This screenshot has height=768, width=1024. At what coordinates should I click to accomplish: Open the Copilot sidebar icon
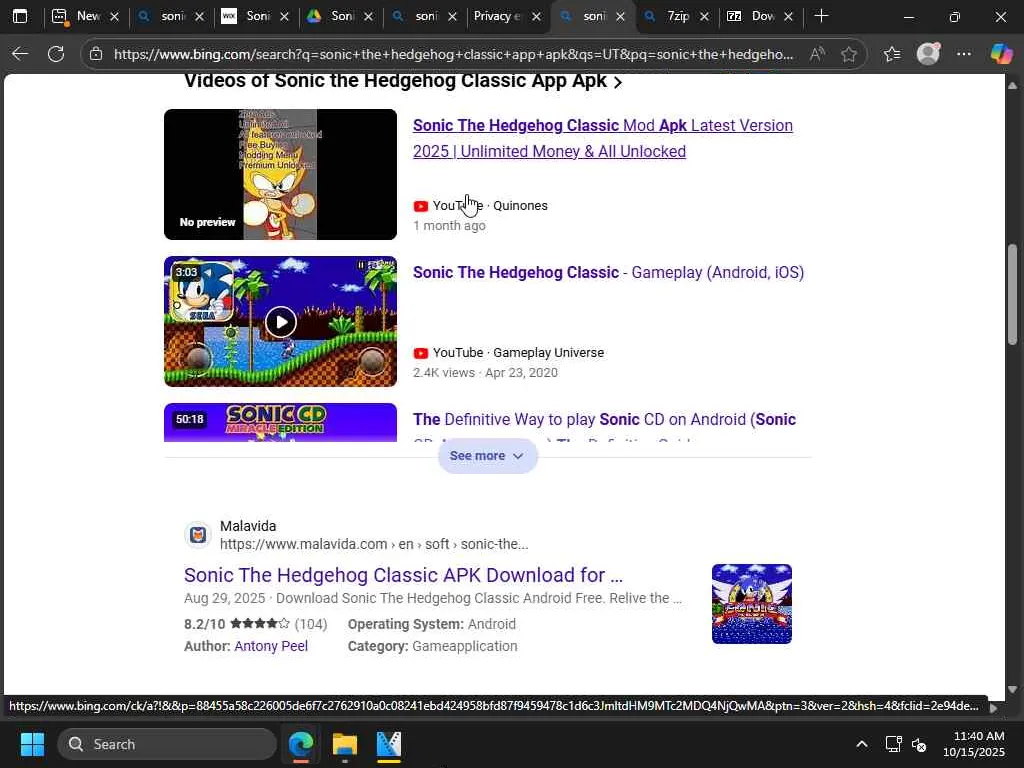click(1001, 54)
